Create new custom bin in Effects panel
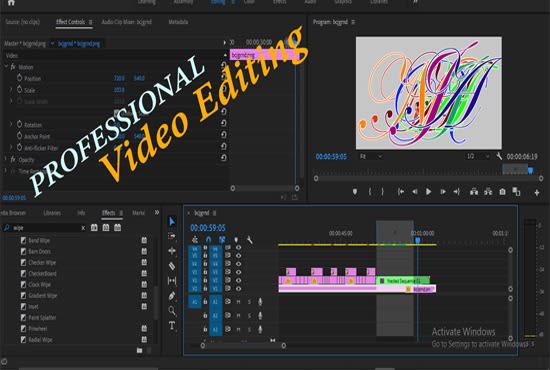This screenshot has width=550, height=370. click(139, 350)
